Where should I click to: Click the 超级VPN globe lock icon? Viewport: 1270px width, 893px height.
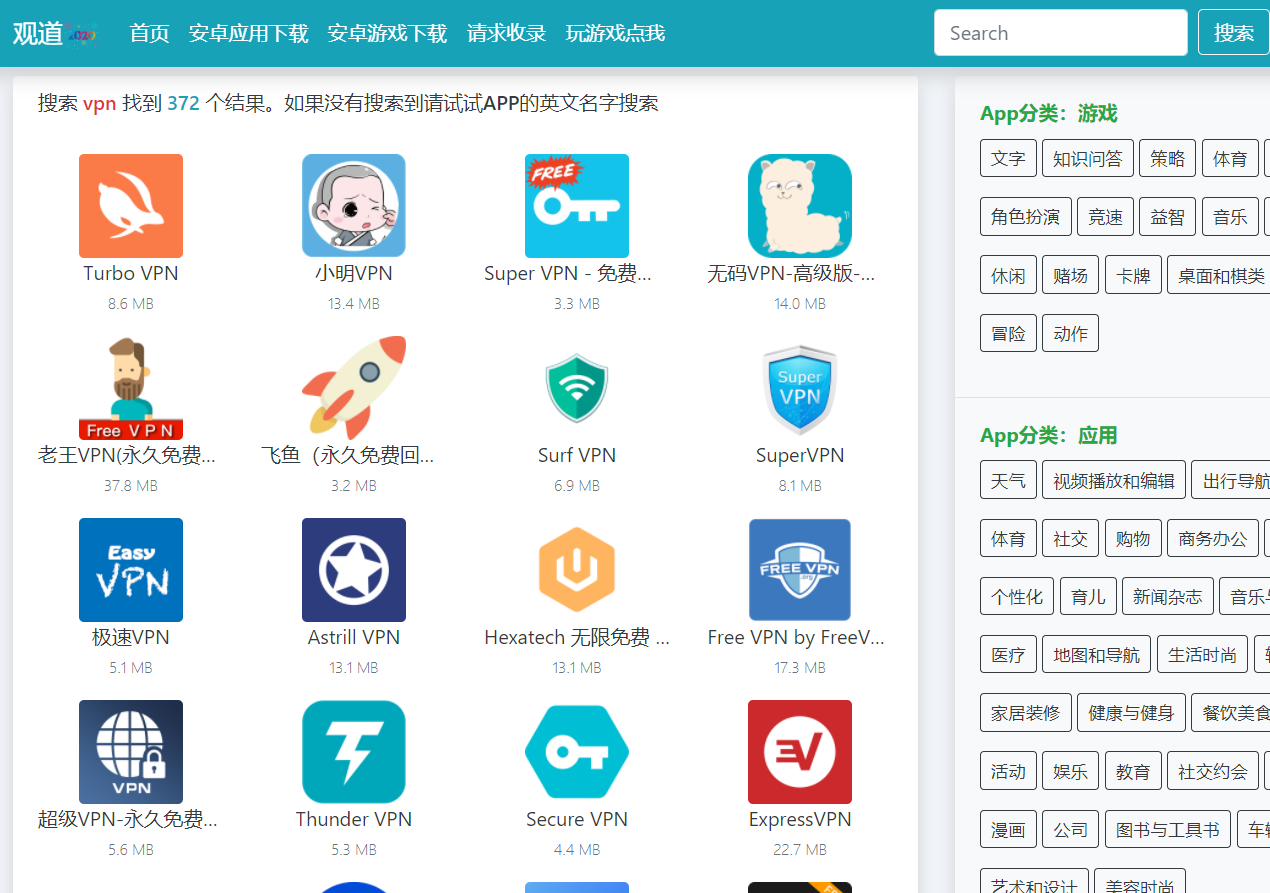(x=131, y=752)
